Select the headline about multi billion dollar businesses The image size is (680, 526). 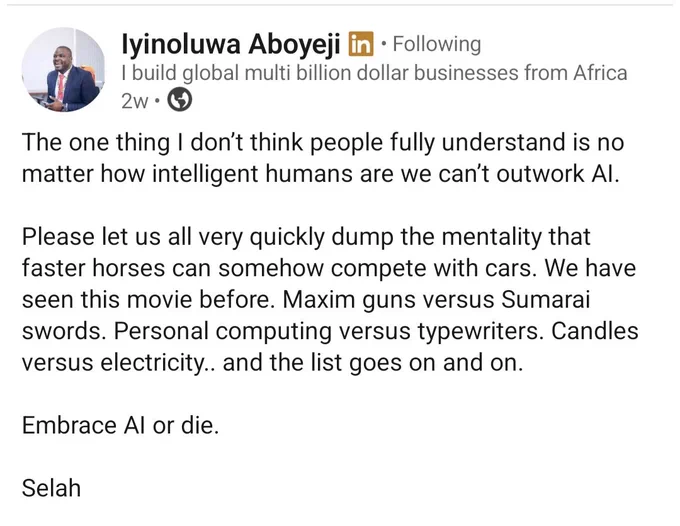[374, 73]
